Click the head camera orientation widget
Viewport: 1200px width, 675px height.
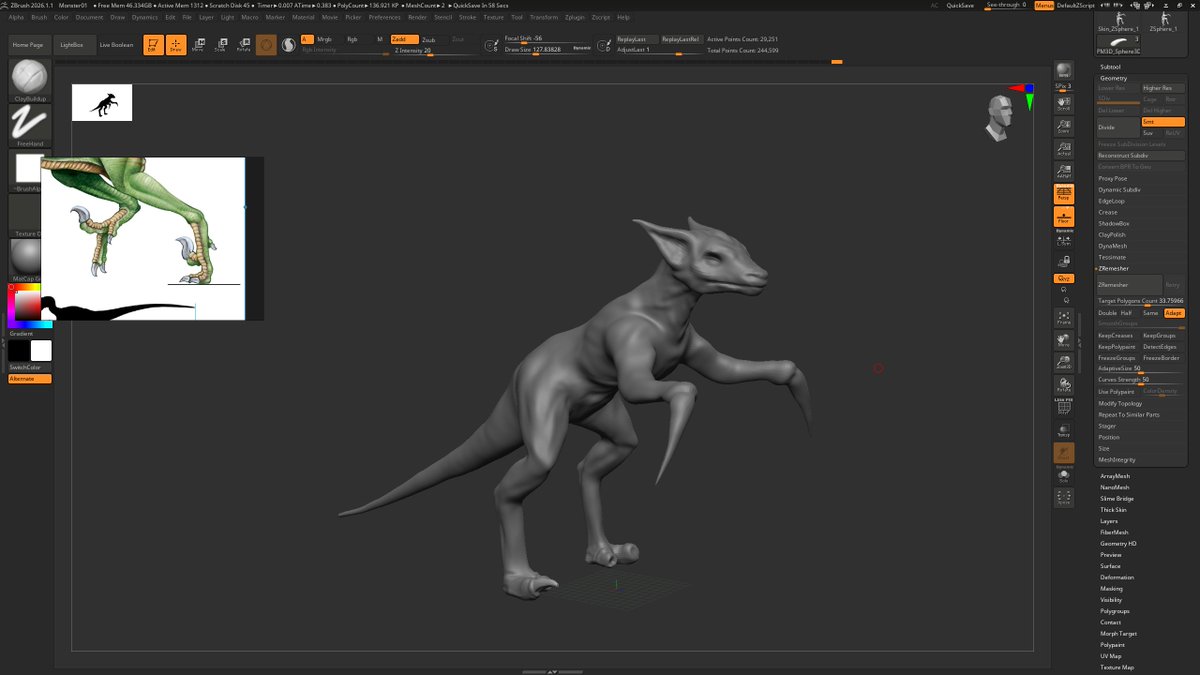pos(1001,117)
